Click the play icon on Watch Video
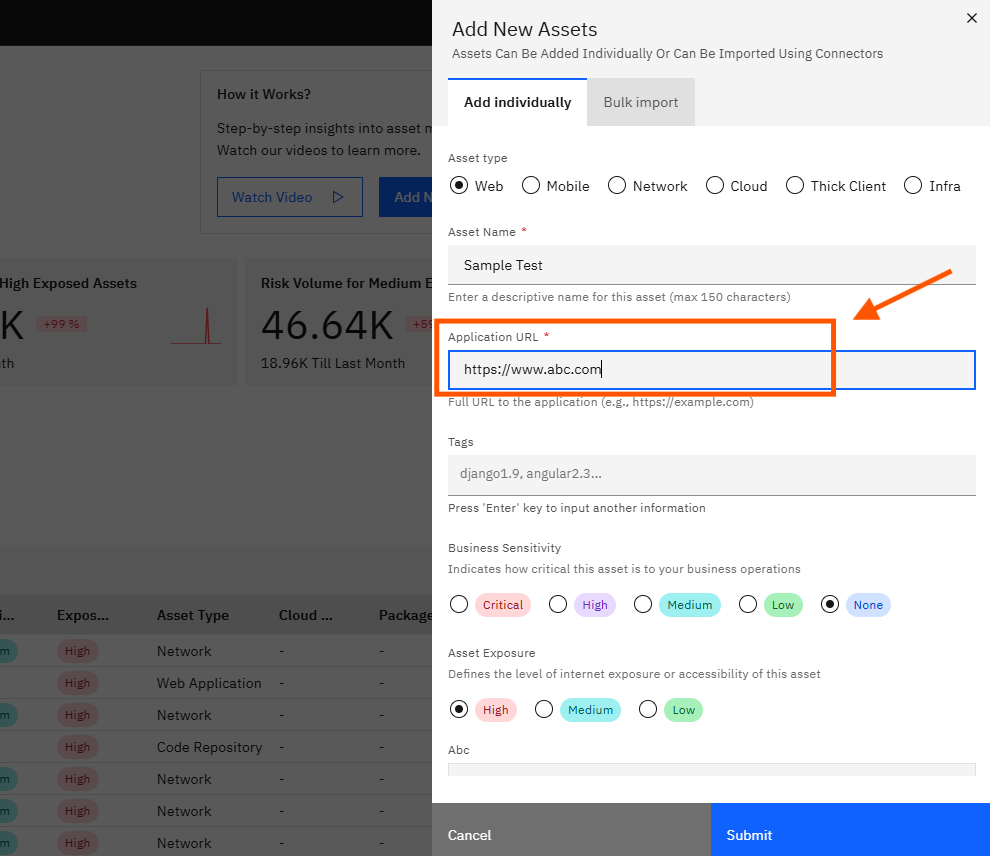990x856 pixels. click(338, 197)
